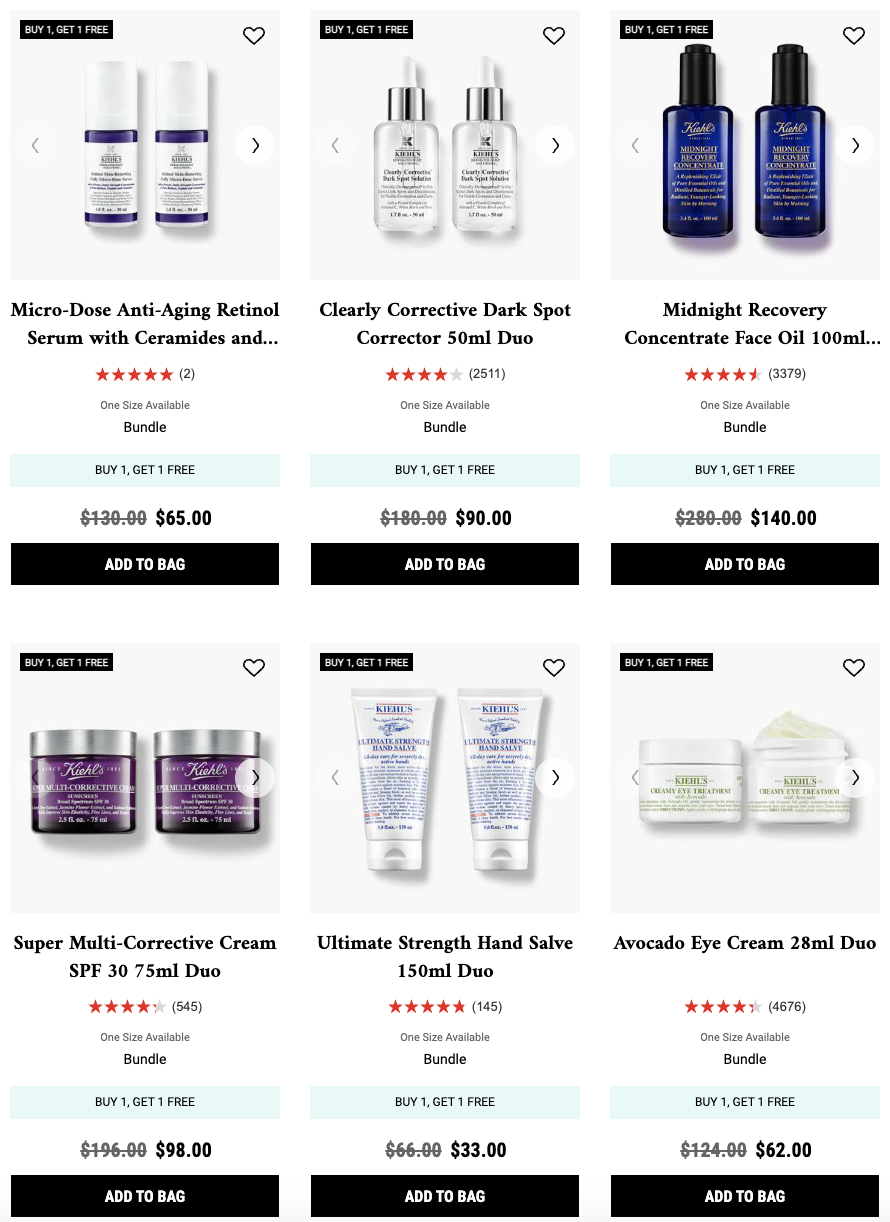Screen dimensions: 890x1222
Task: Add Clearly Corrective Dark Spot Corrector to wishlist
Action: 554,36
